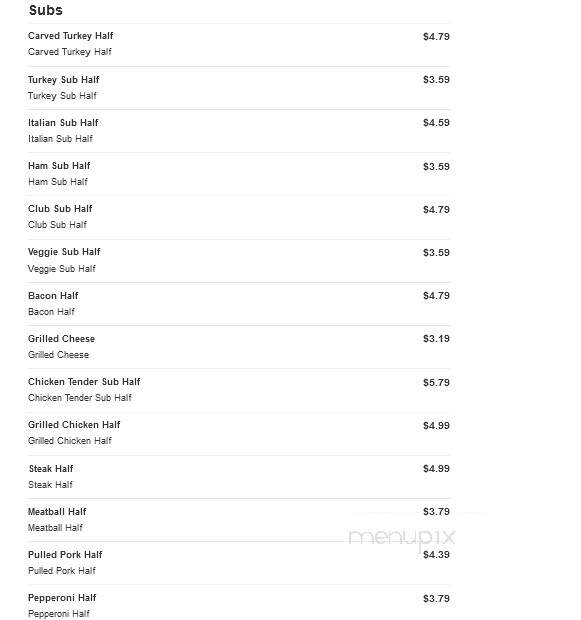Click the Subs section heading
The image size is (581, 620).
pyautogui.click(x=45, y=10)
